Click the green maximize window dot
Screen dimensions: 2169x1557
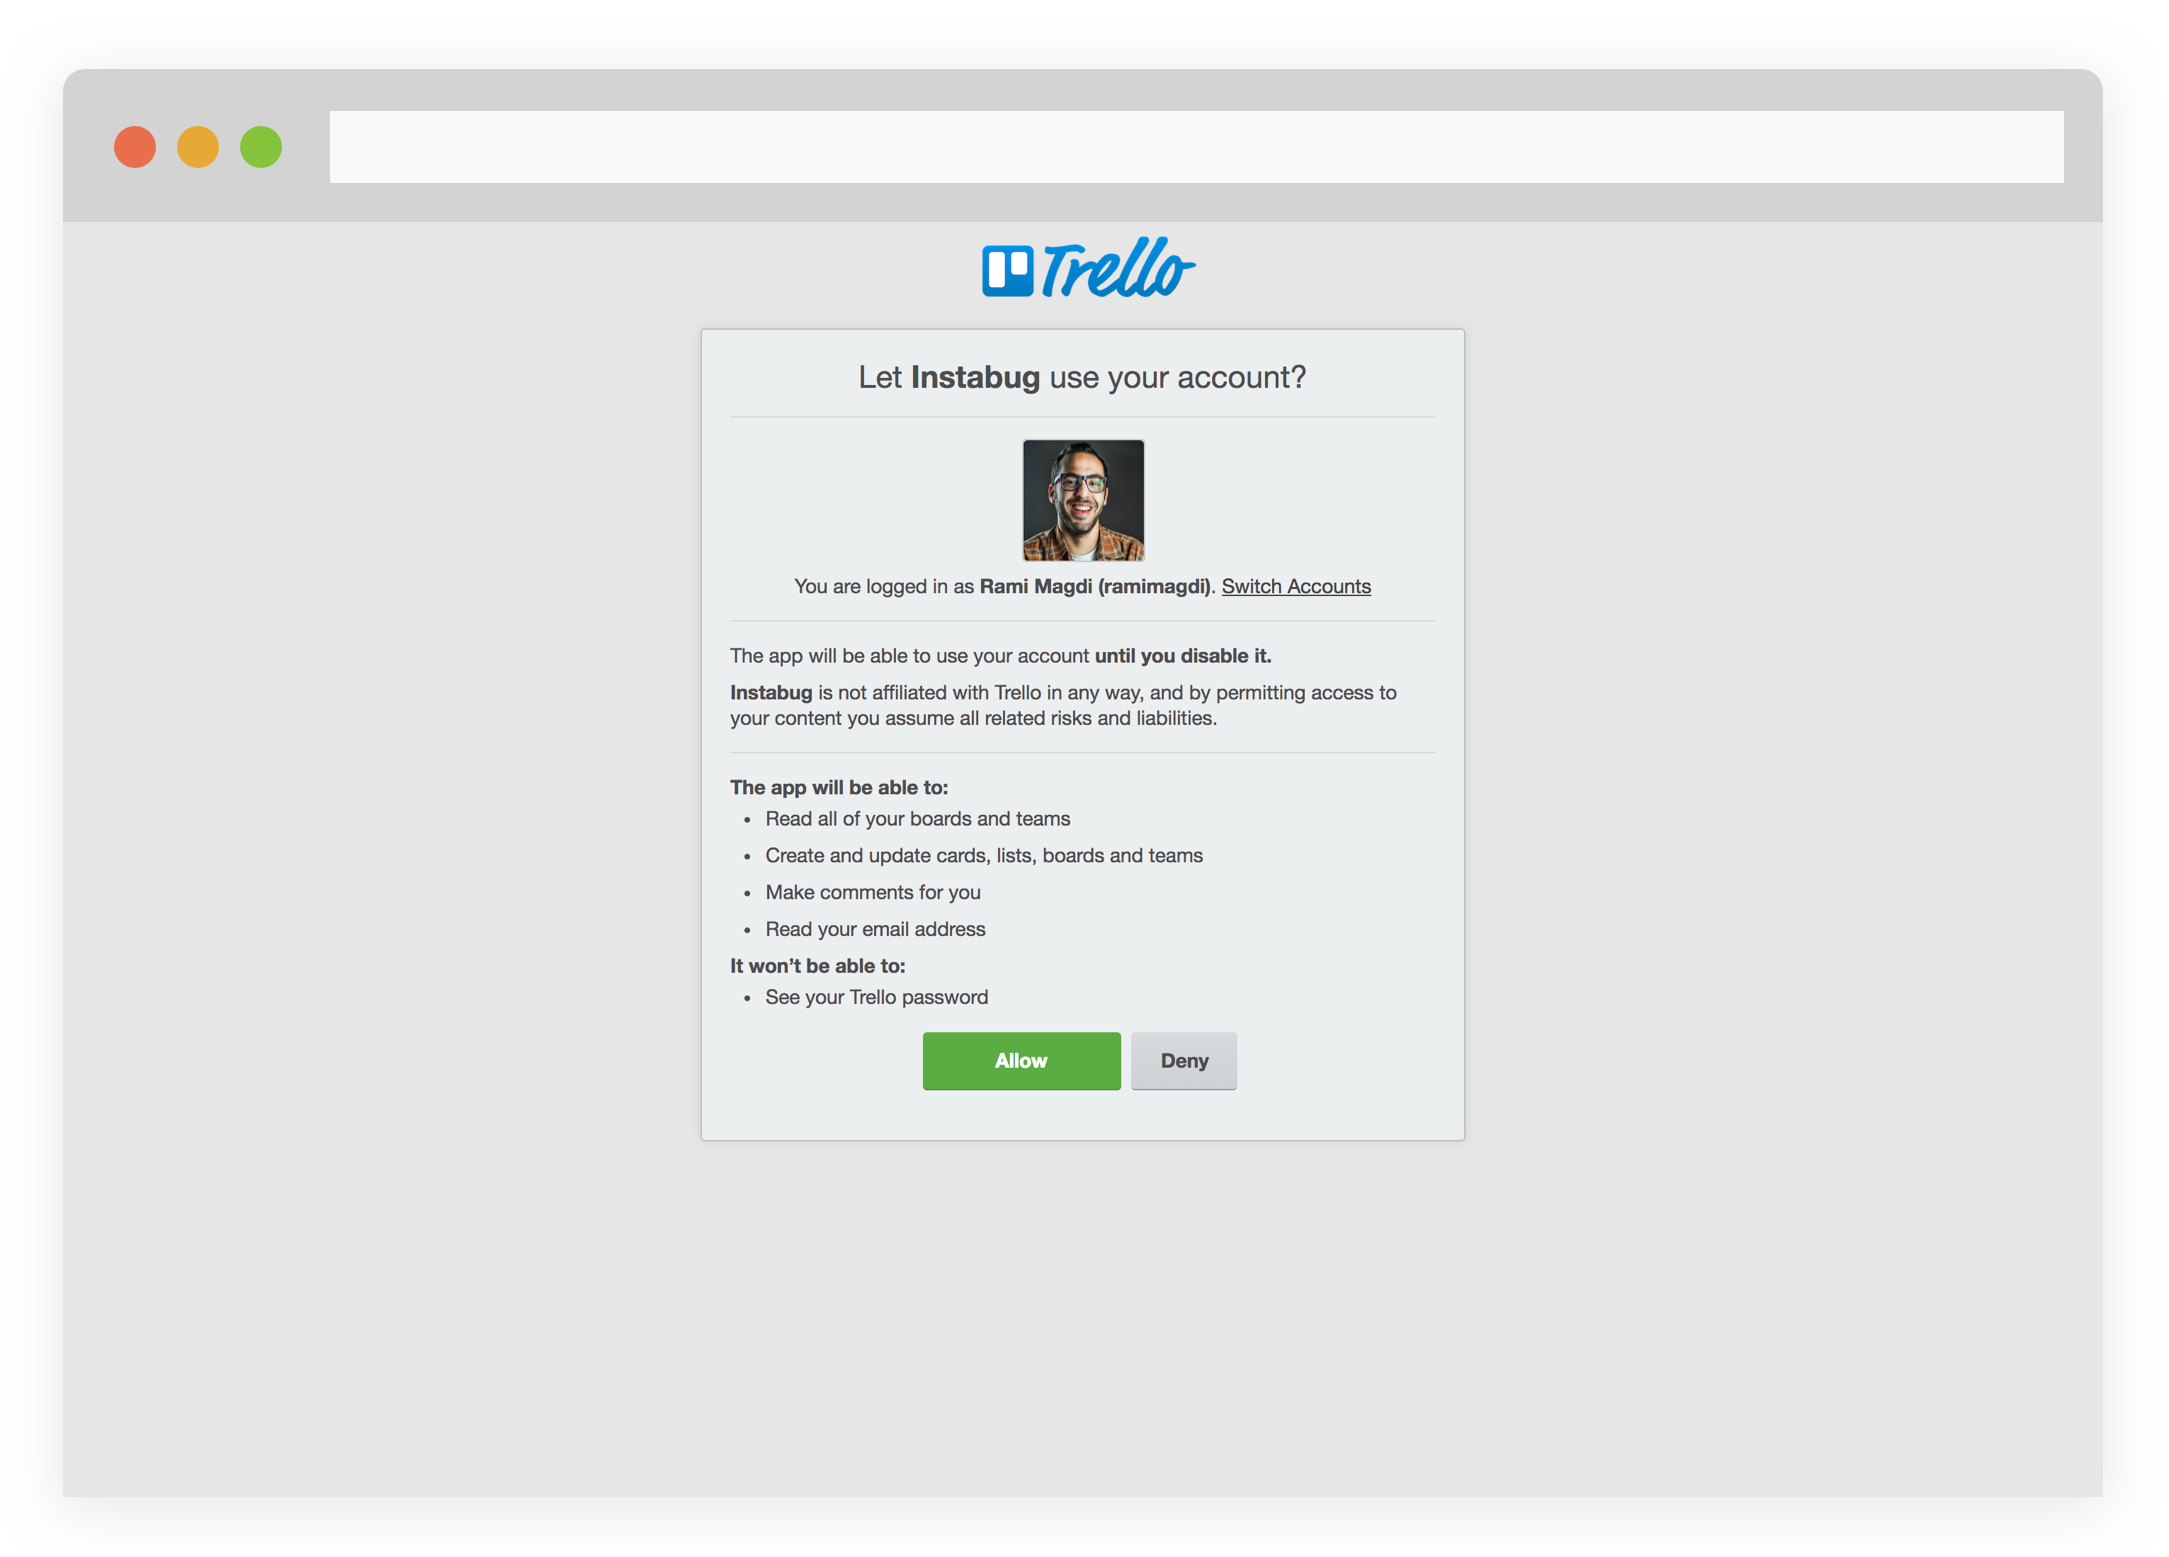pos(261,147)
